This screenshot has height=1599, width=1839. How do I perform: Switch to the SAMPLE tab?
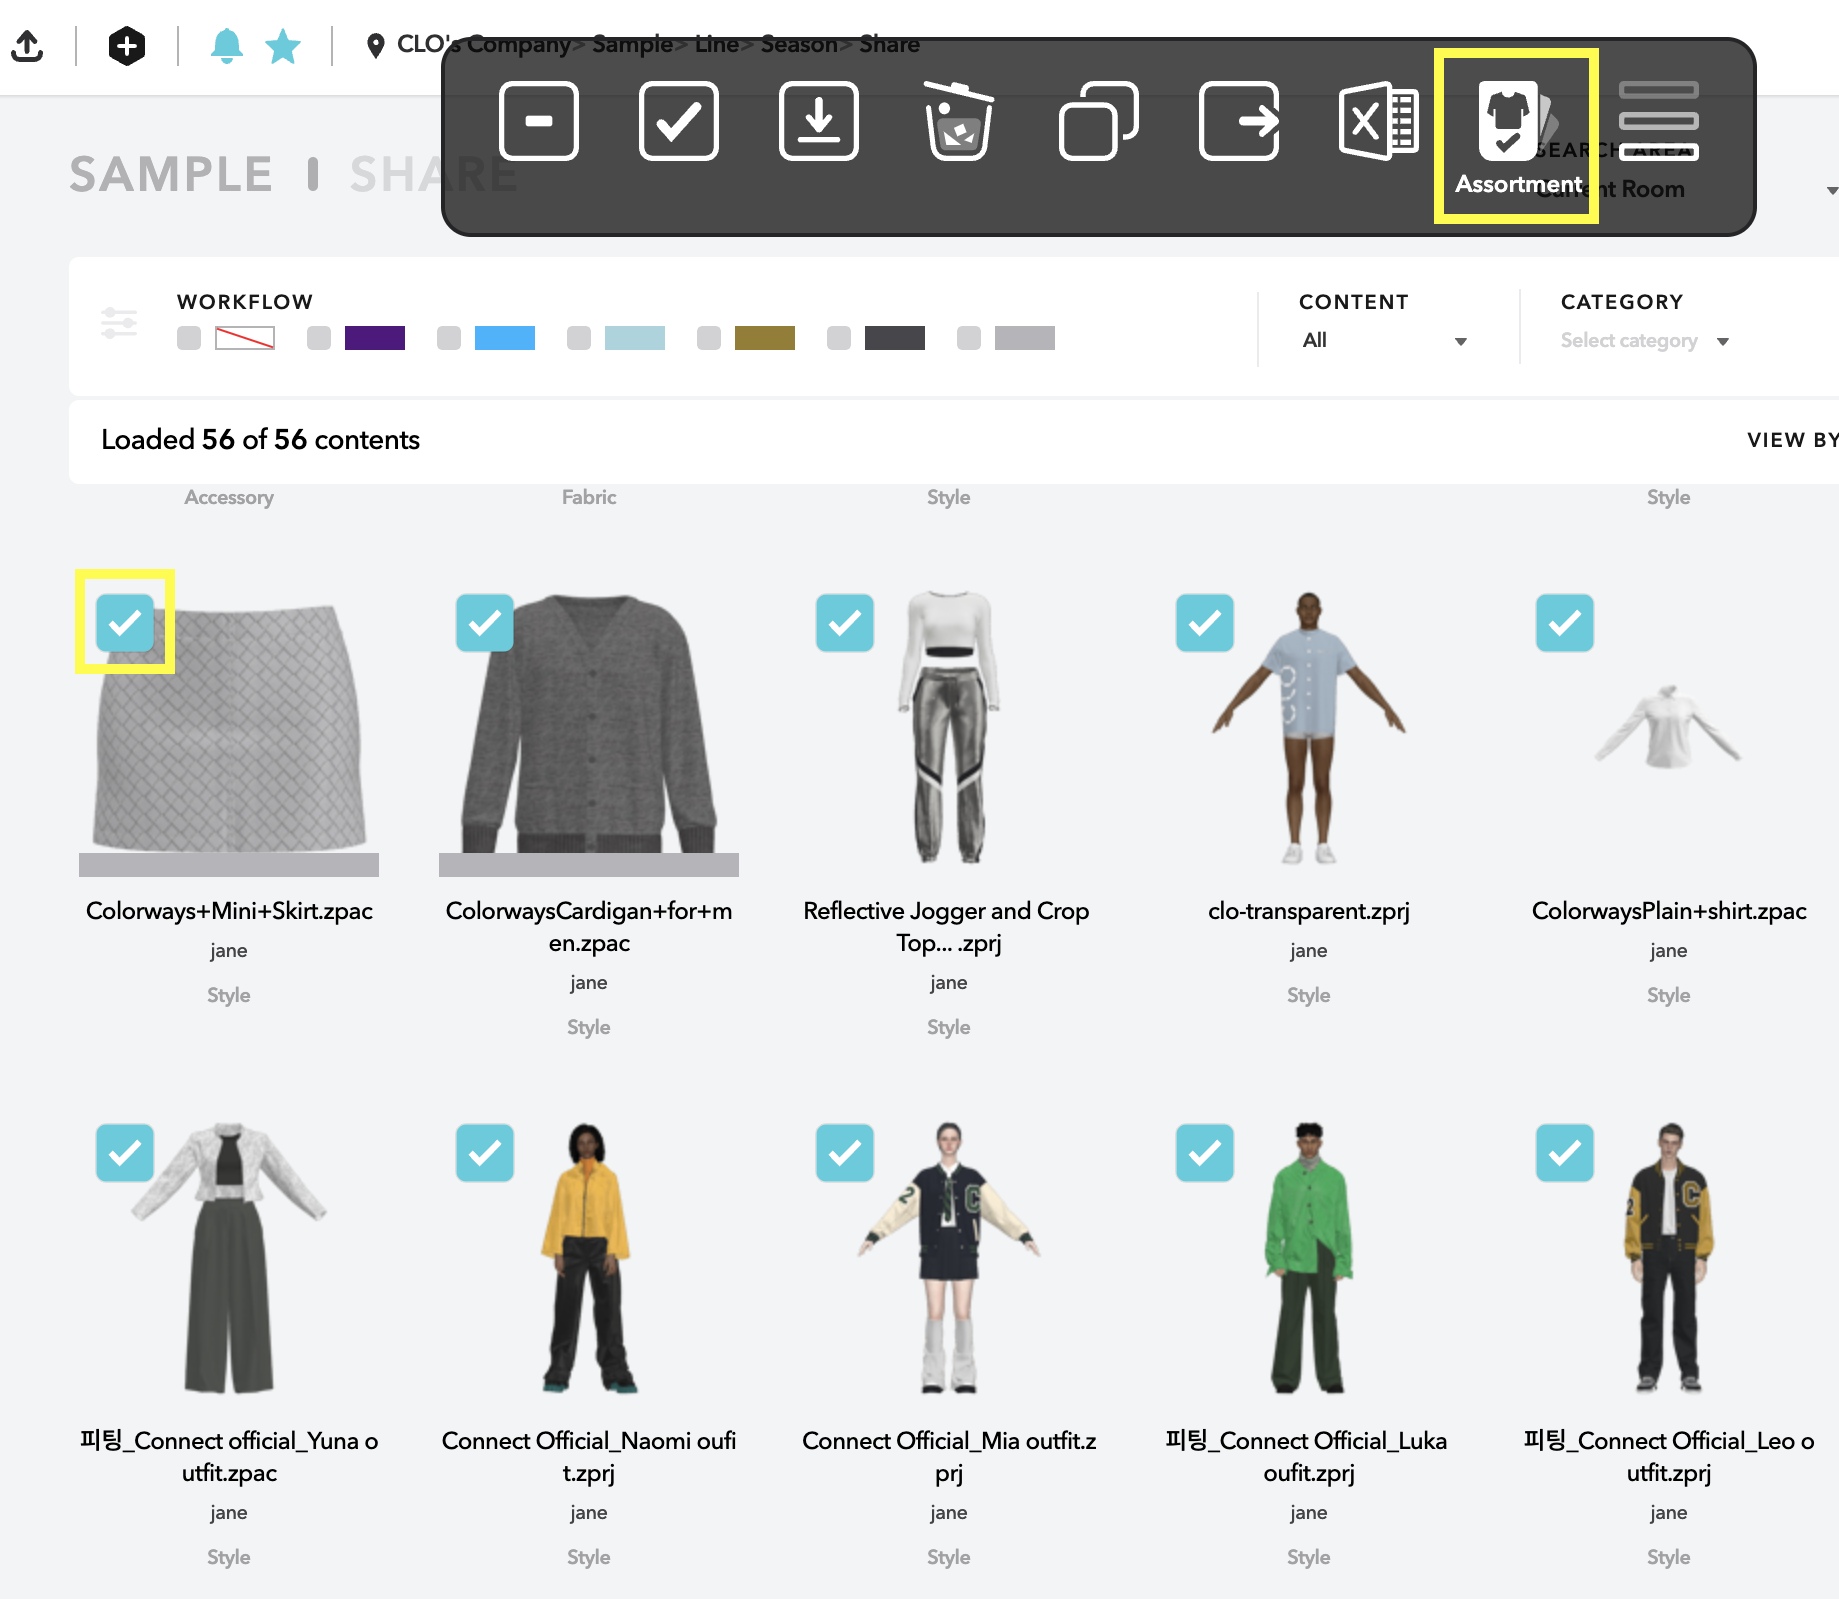coord(171,175)
